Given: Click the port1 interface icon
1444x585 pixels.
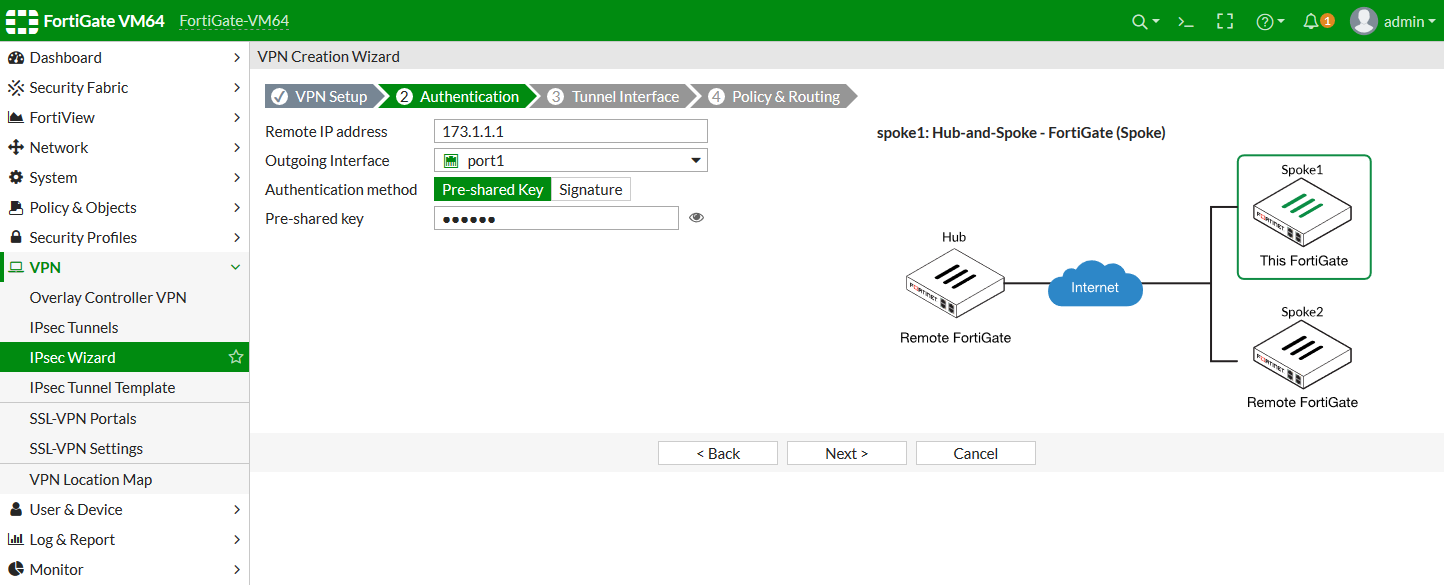Looking at the screenshot, I should coord(451,161).
